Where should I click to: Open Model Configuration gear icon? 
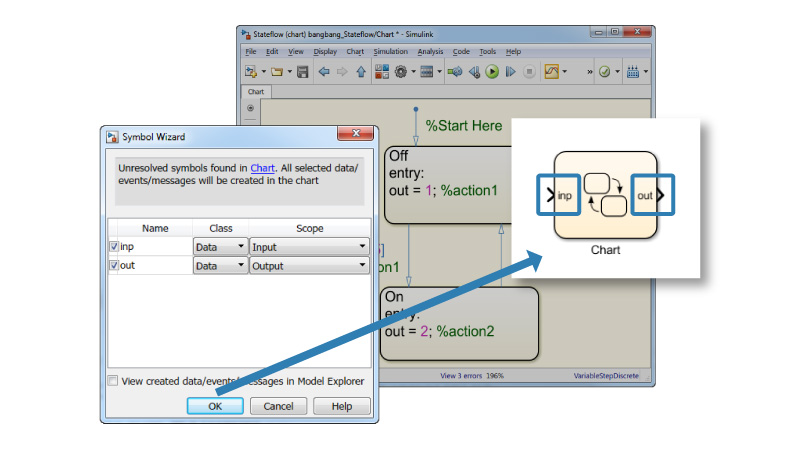[401, 72]
